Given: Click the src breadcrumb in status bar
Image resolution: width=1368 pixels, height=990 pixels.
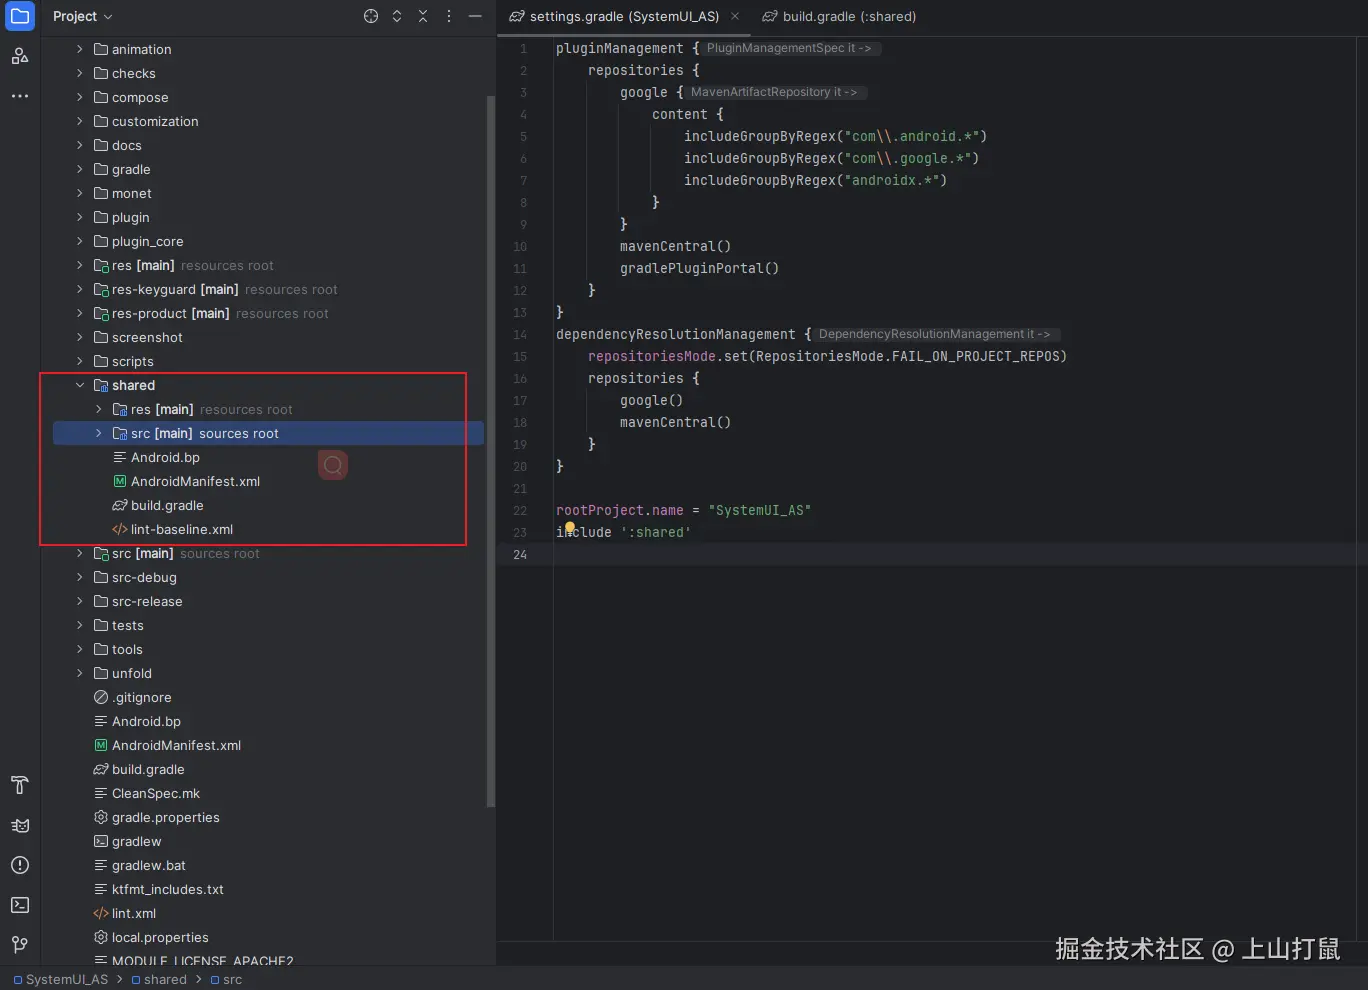Looking at the screenshot, I should pos(226,979).
